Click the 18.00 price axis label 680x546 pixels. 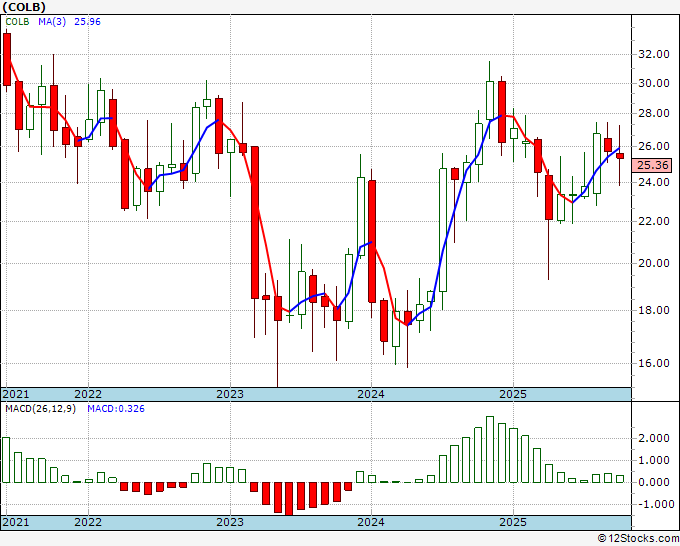[x=654, y=310]
